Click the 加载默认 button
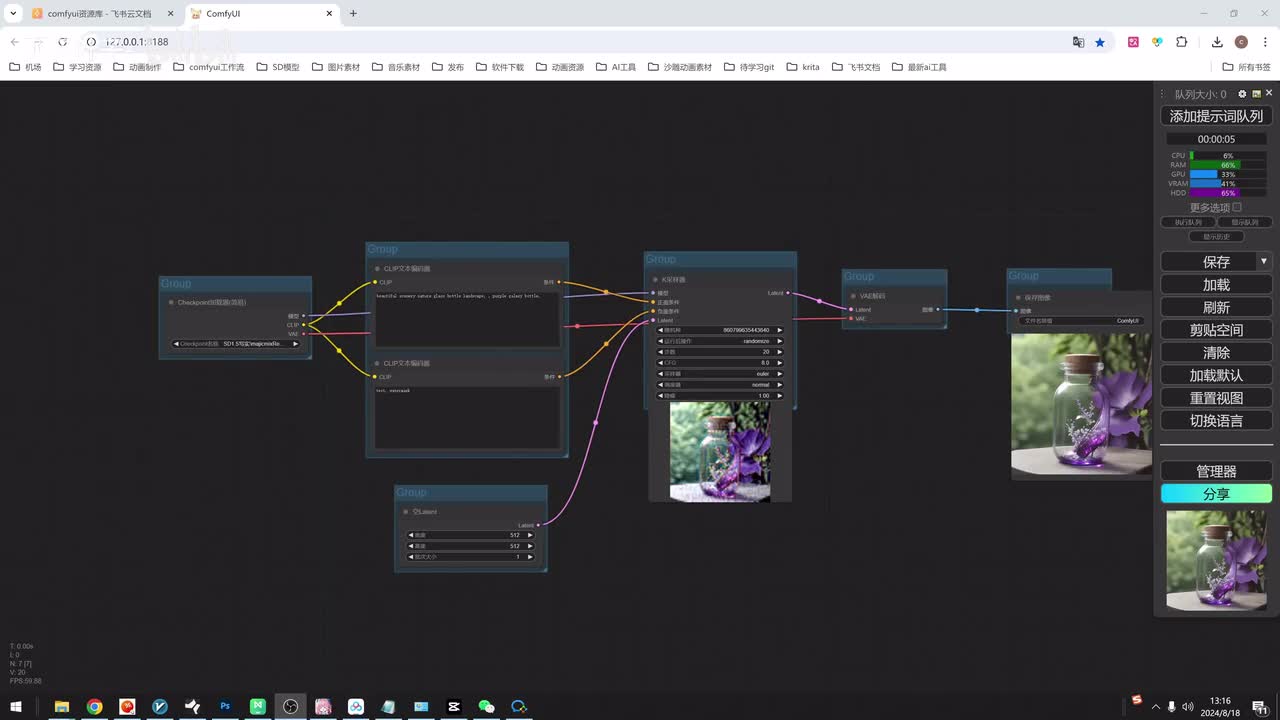 pyautogui.click(x=1216, y=375)
